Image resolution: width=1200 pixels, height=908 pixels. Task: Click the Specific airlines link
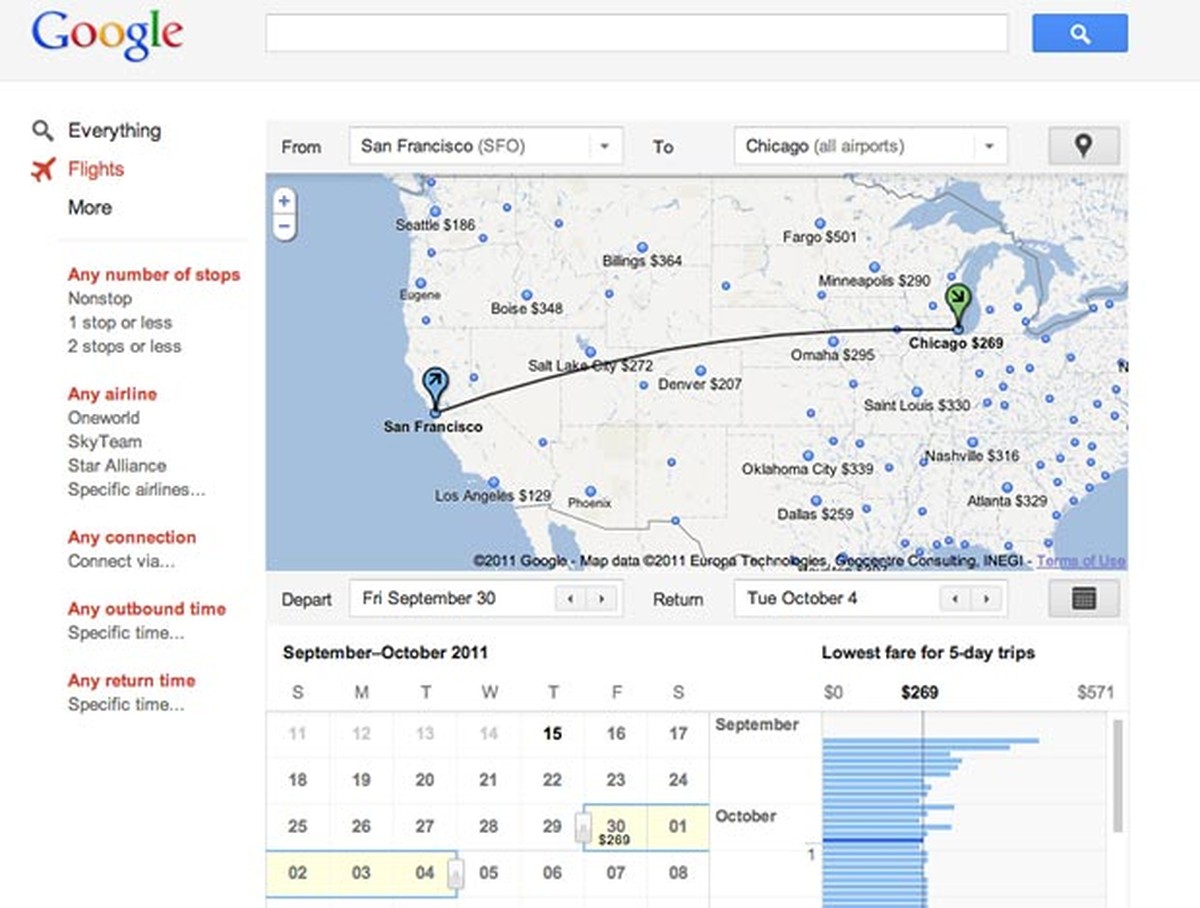(x=136, y=489)
